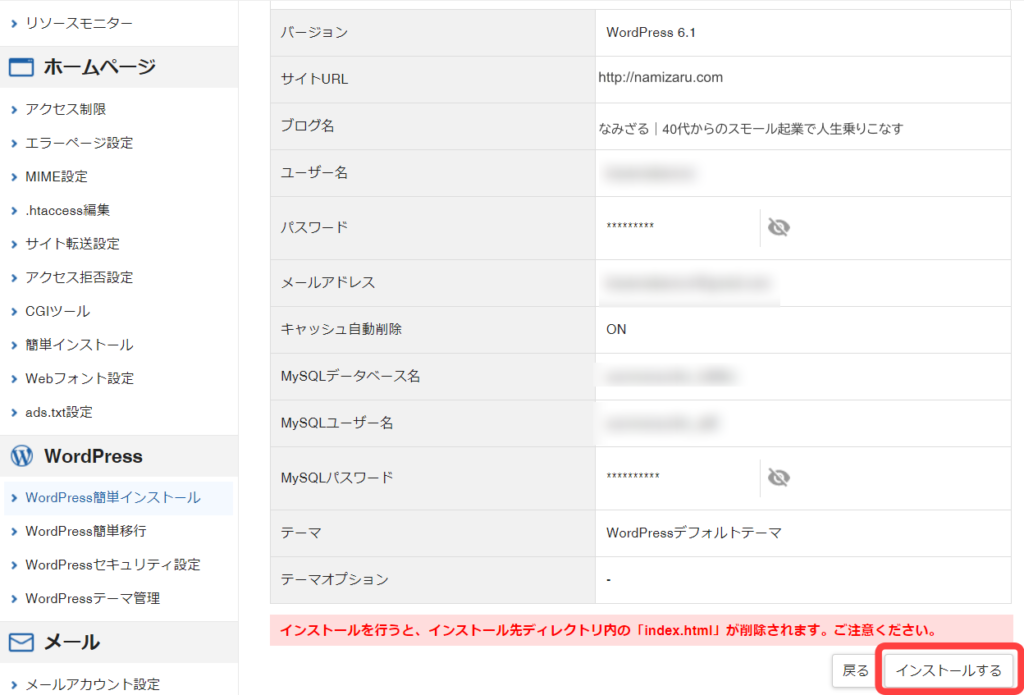
Task: Open 簡単インストール in ホームページ section
Action: coord(78,344)
